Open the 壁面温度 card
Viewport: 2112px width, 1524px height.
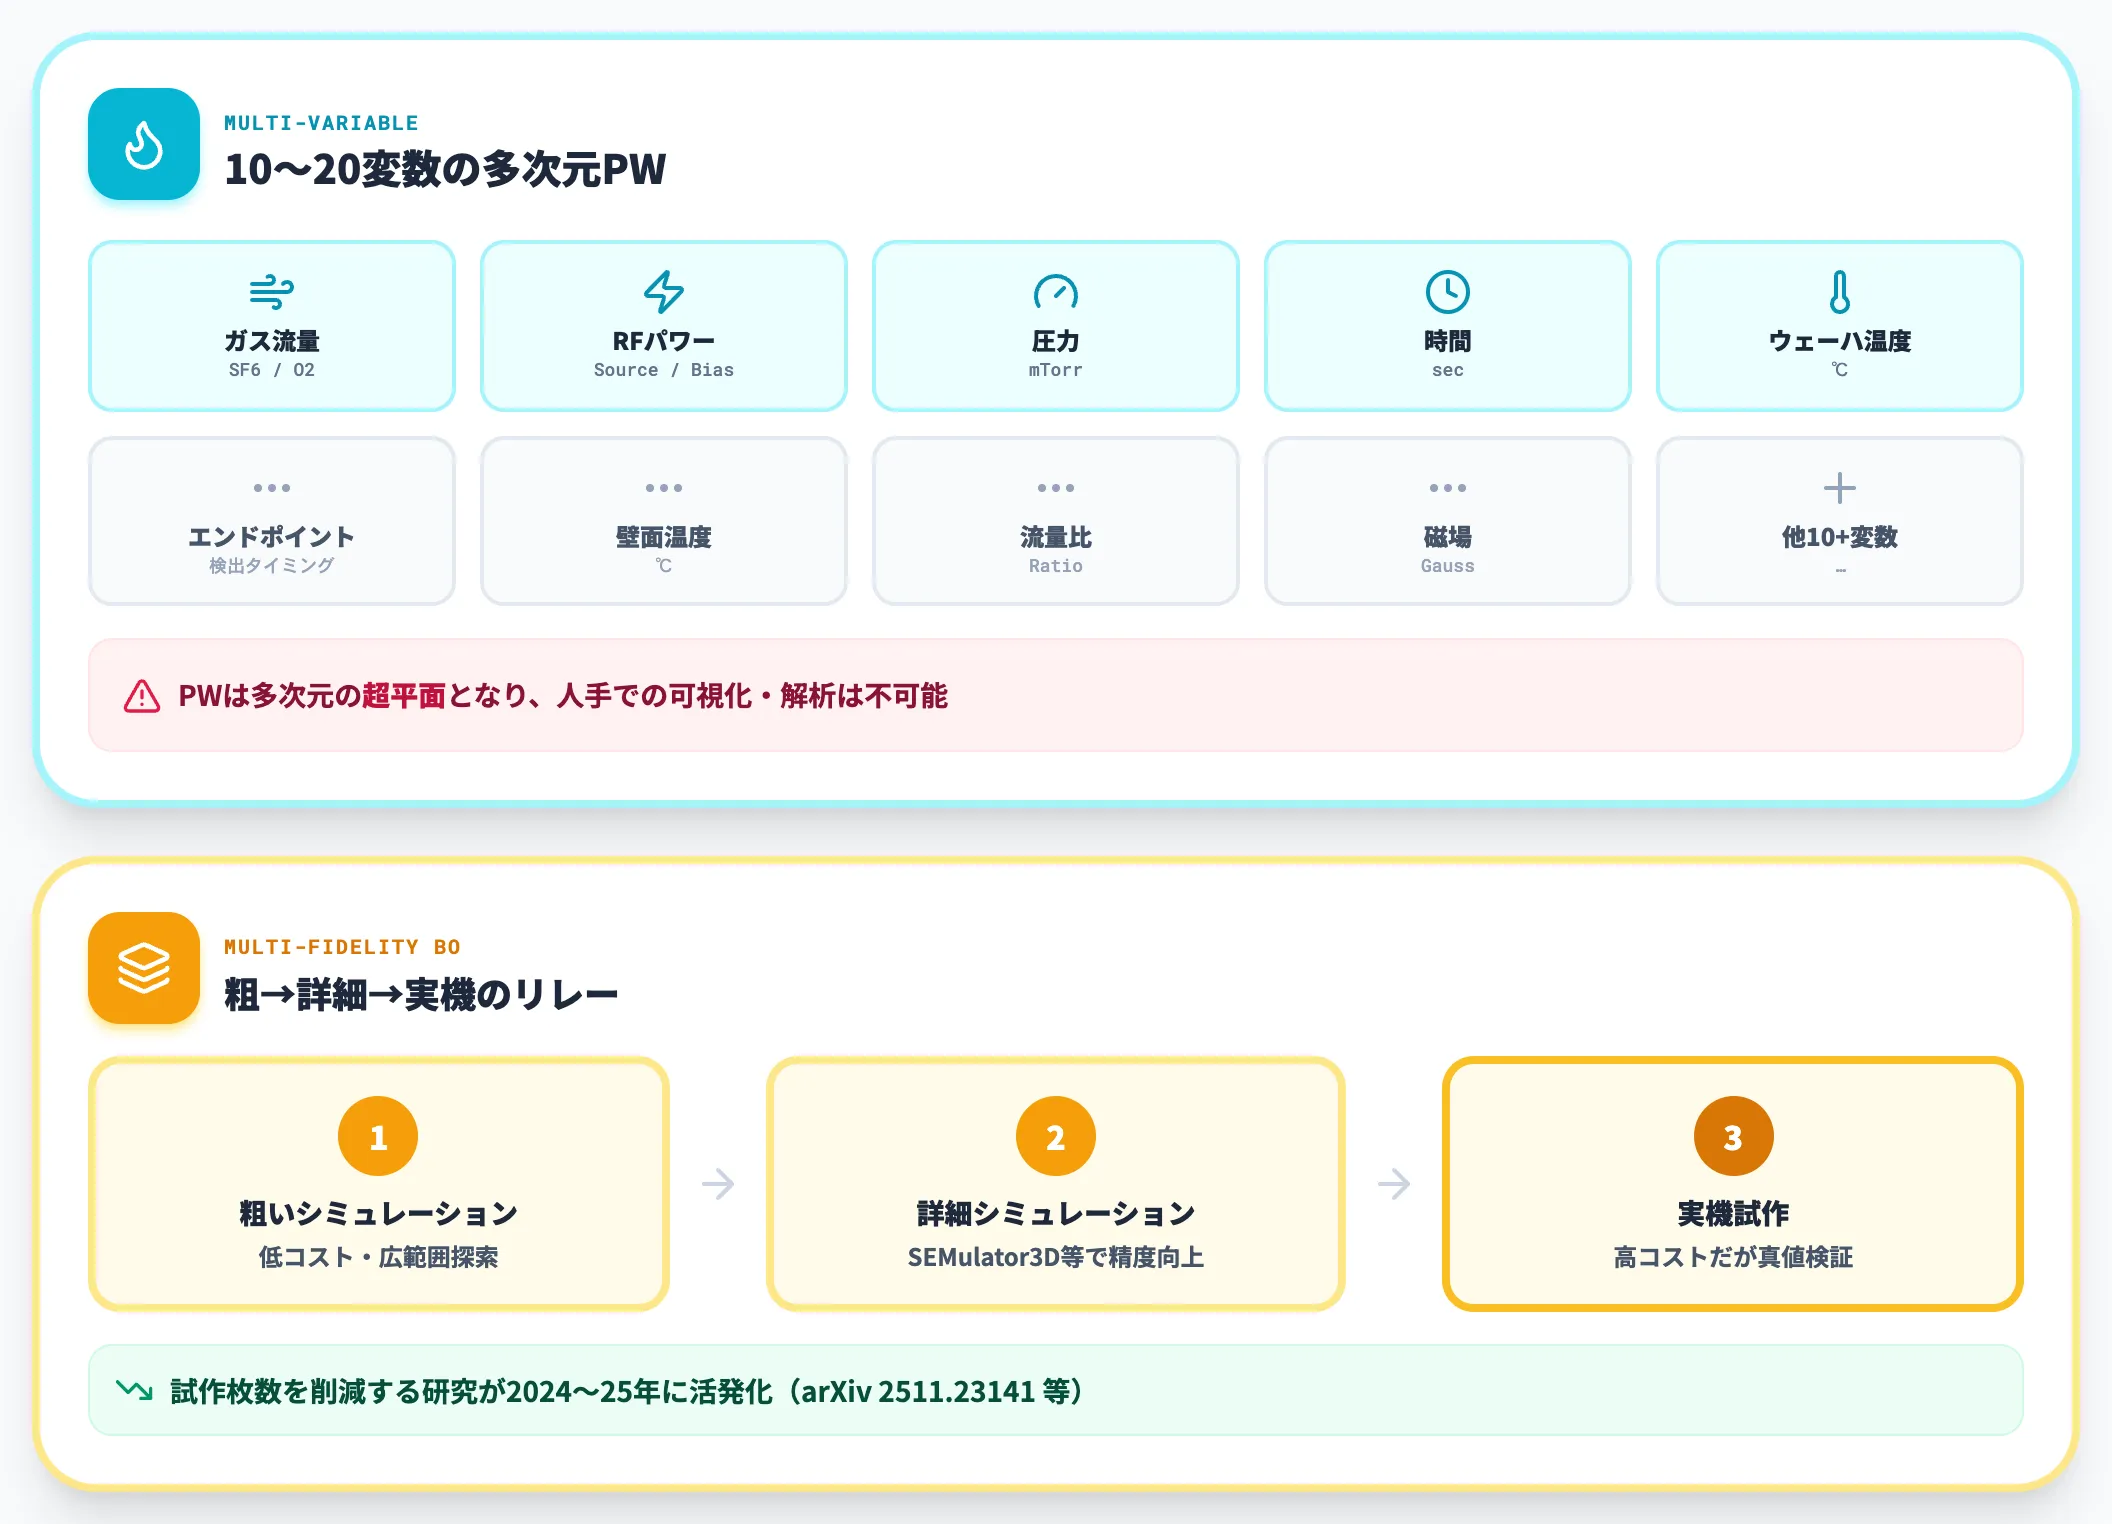pyautogui.click(x=664, y=521)
